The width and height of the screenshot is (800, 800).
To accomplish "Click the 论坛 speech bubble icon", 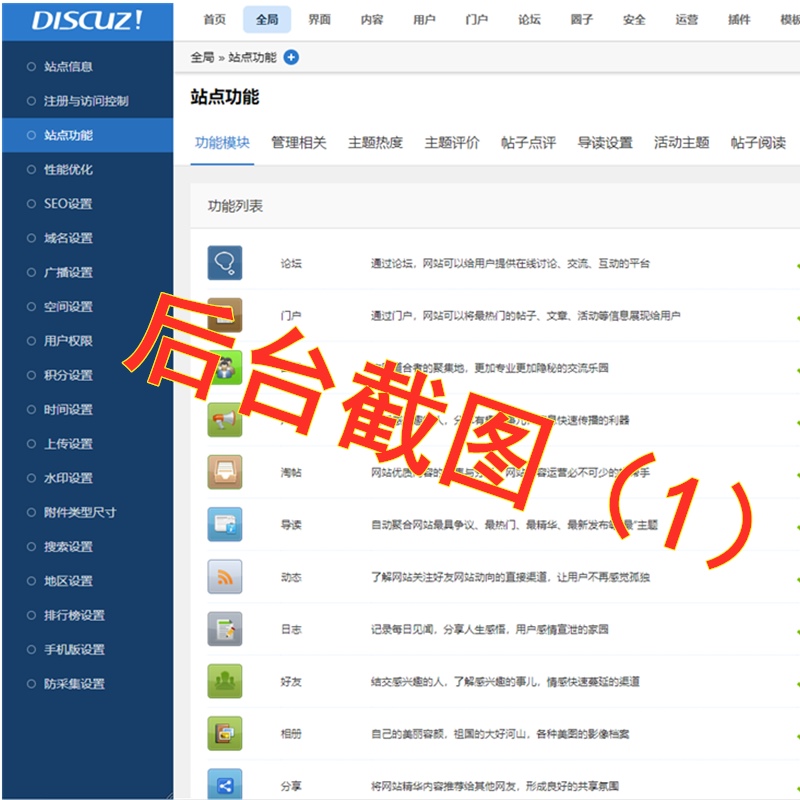I will [225, 263].
